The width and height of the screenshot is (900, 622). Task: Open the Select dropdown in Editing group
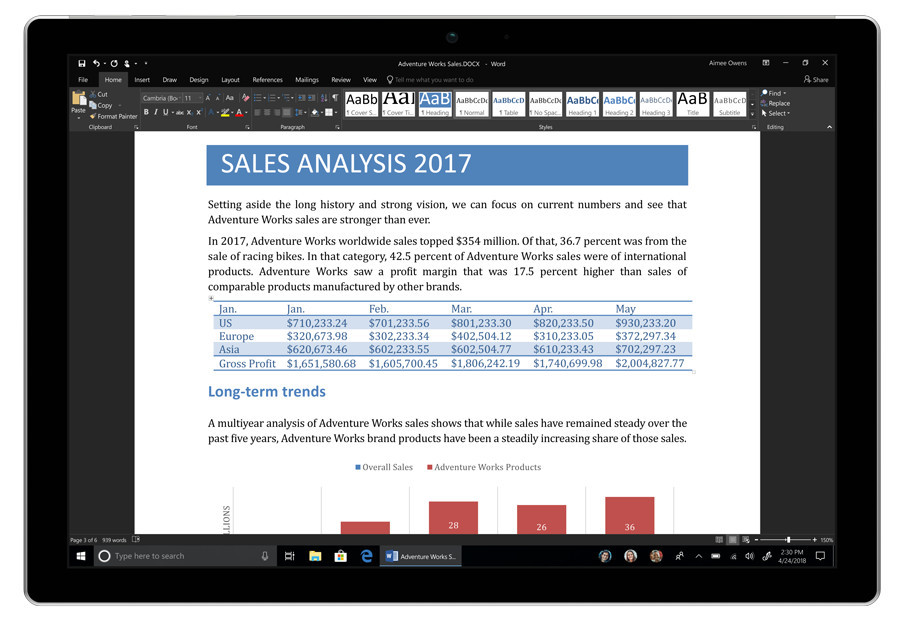(x=775, y=113)
